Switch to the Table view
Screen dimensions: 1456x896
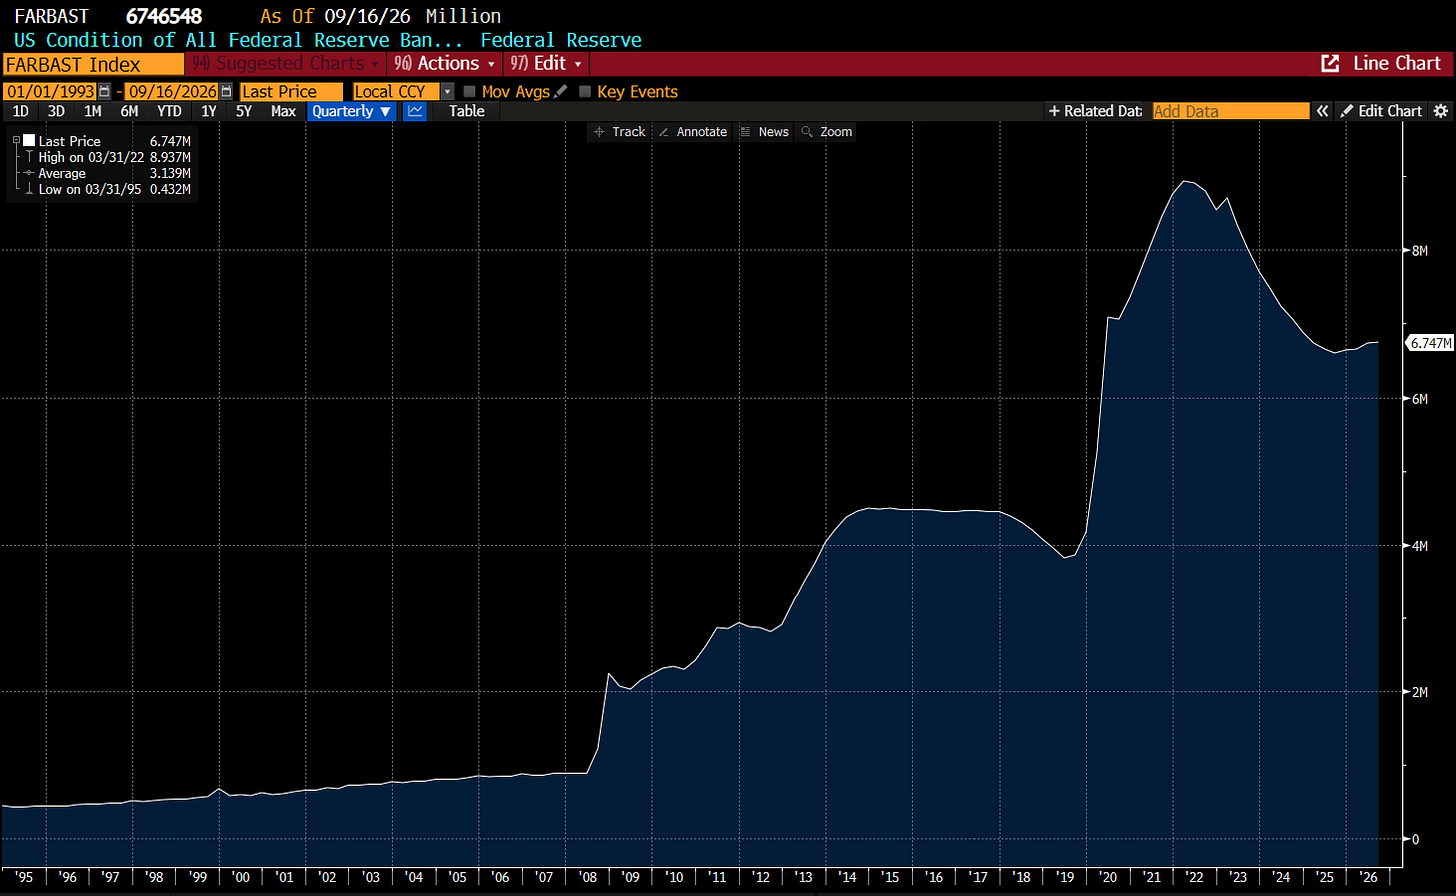467,111
